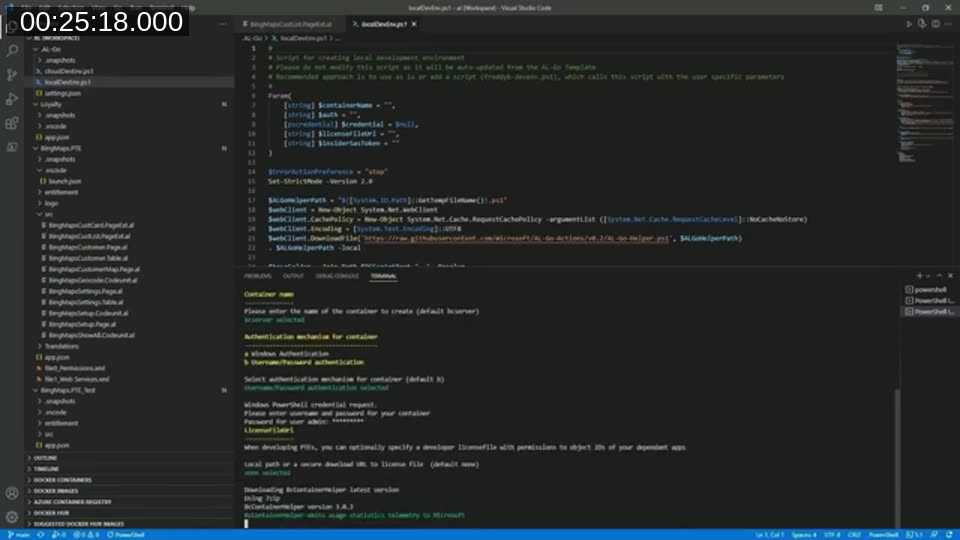Add a new terminal with plus icon
The image size is (960, 540).
919,276
